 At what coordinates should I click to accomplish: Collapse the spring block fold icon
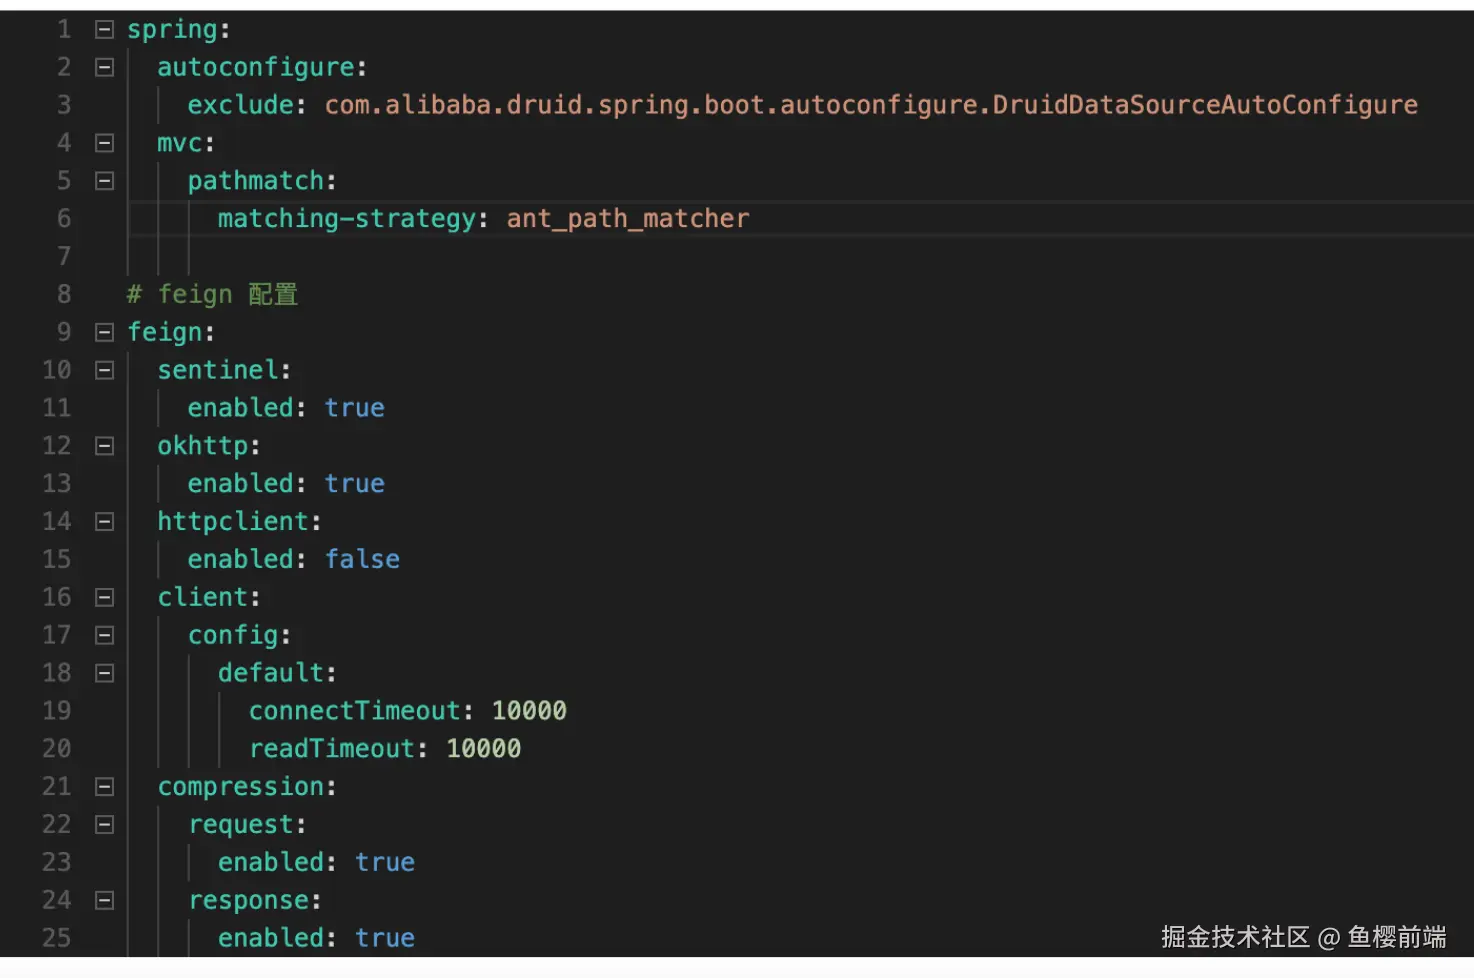[x=104, y=30]
